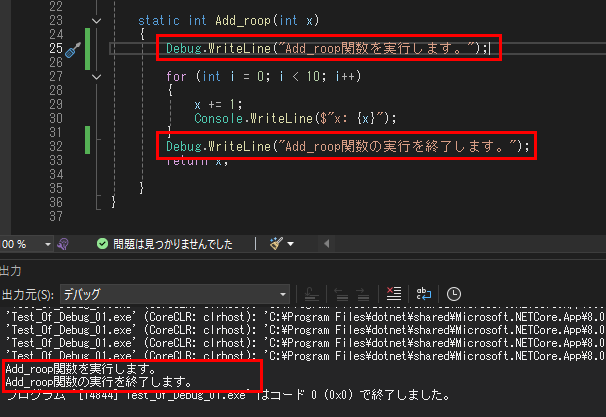Click the screwdriver quick actions icon on line 25
The height and width of the screenshot is (417, 606).
(x=72, y=50)
